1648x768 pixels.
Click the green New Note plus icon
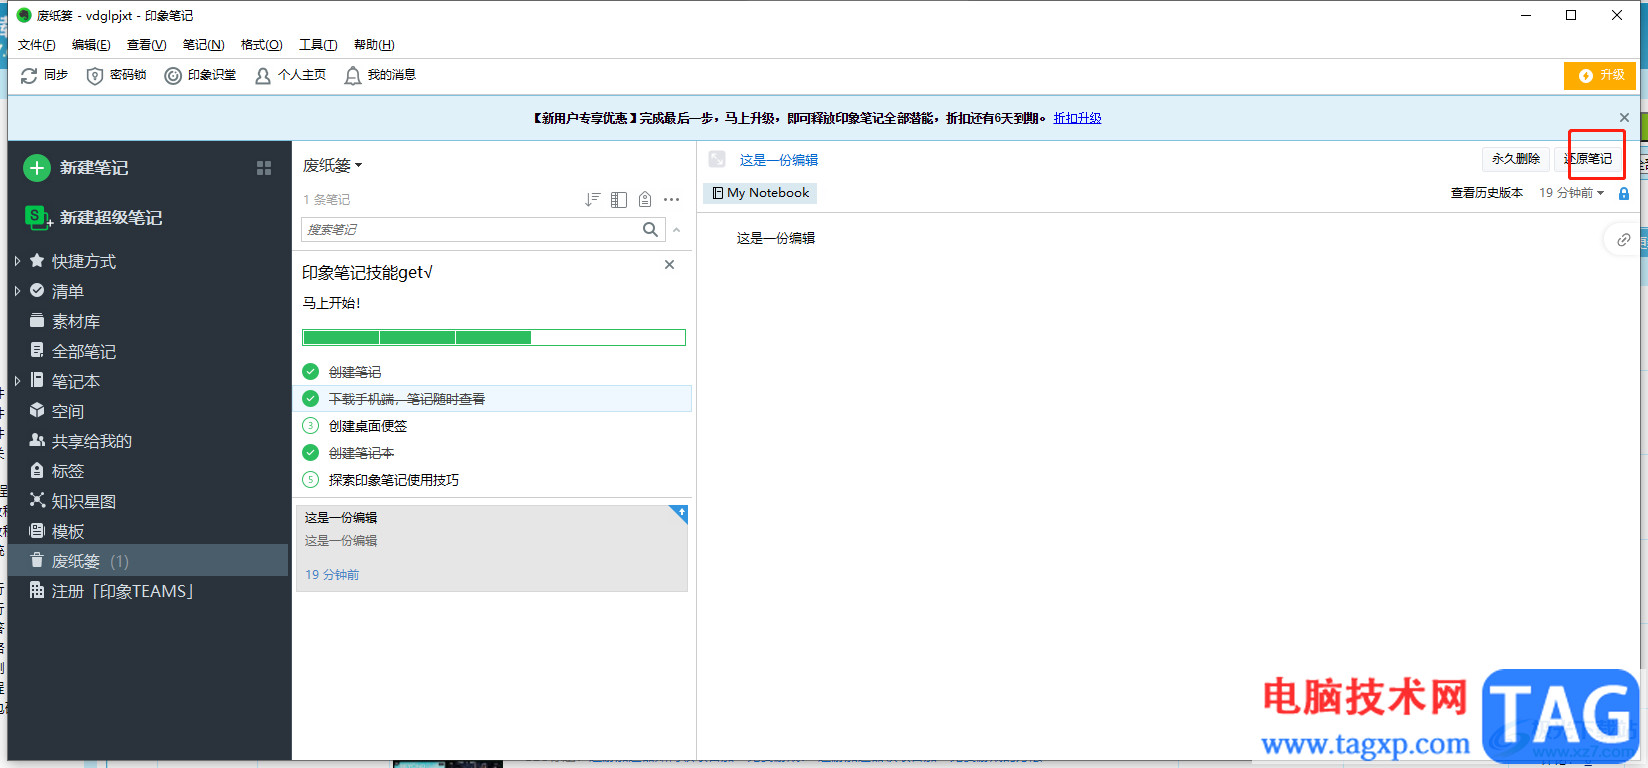[x=37, y=168]
